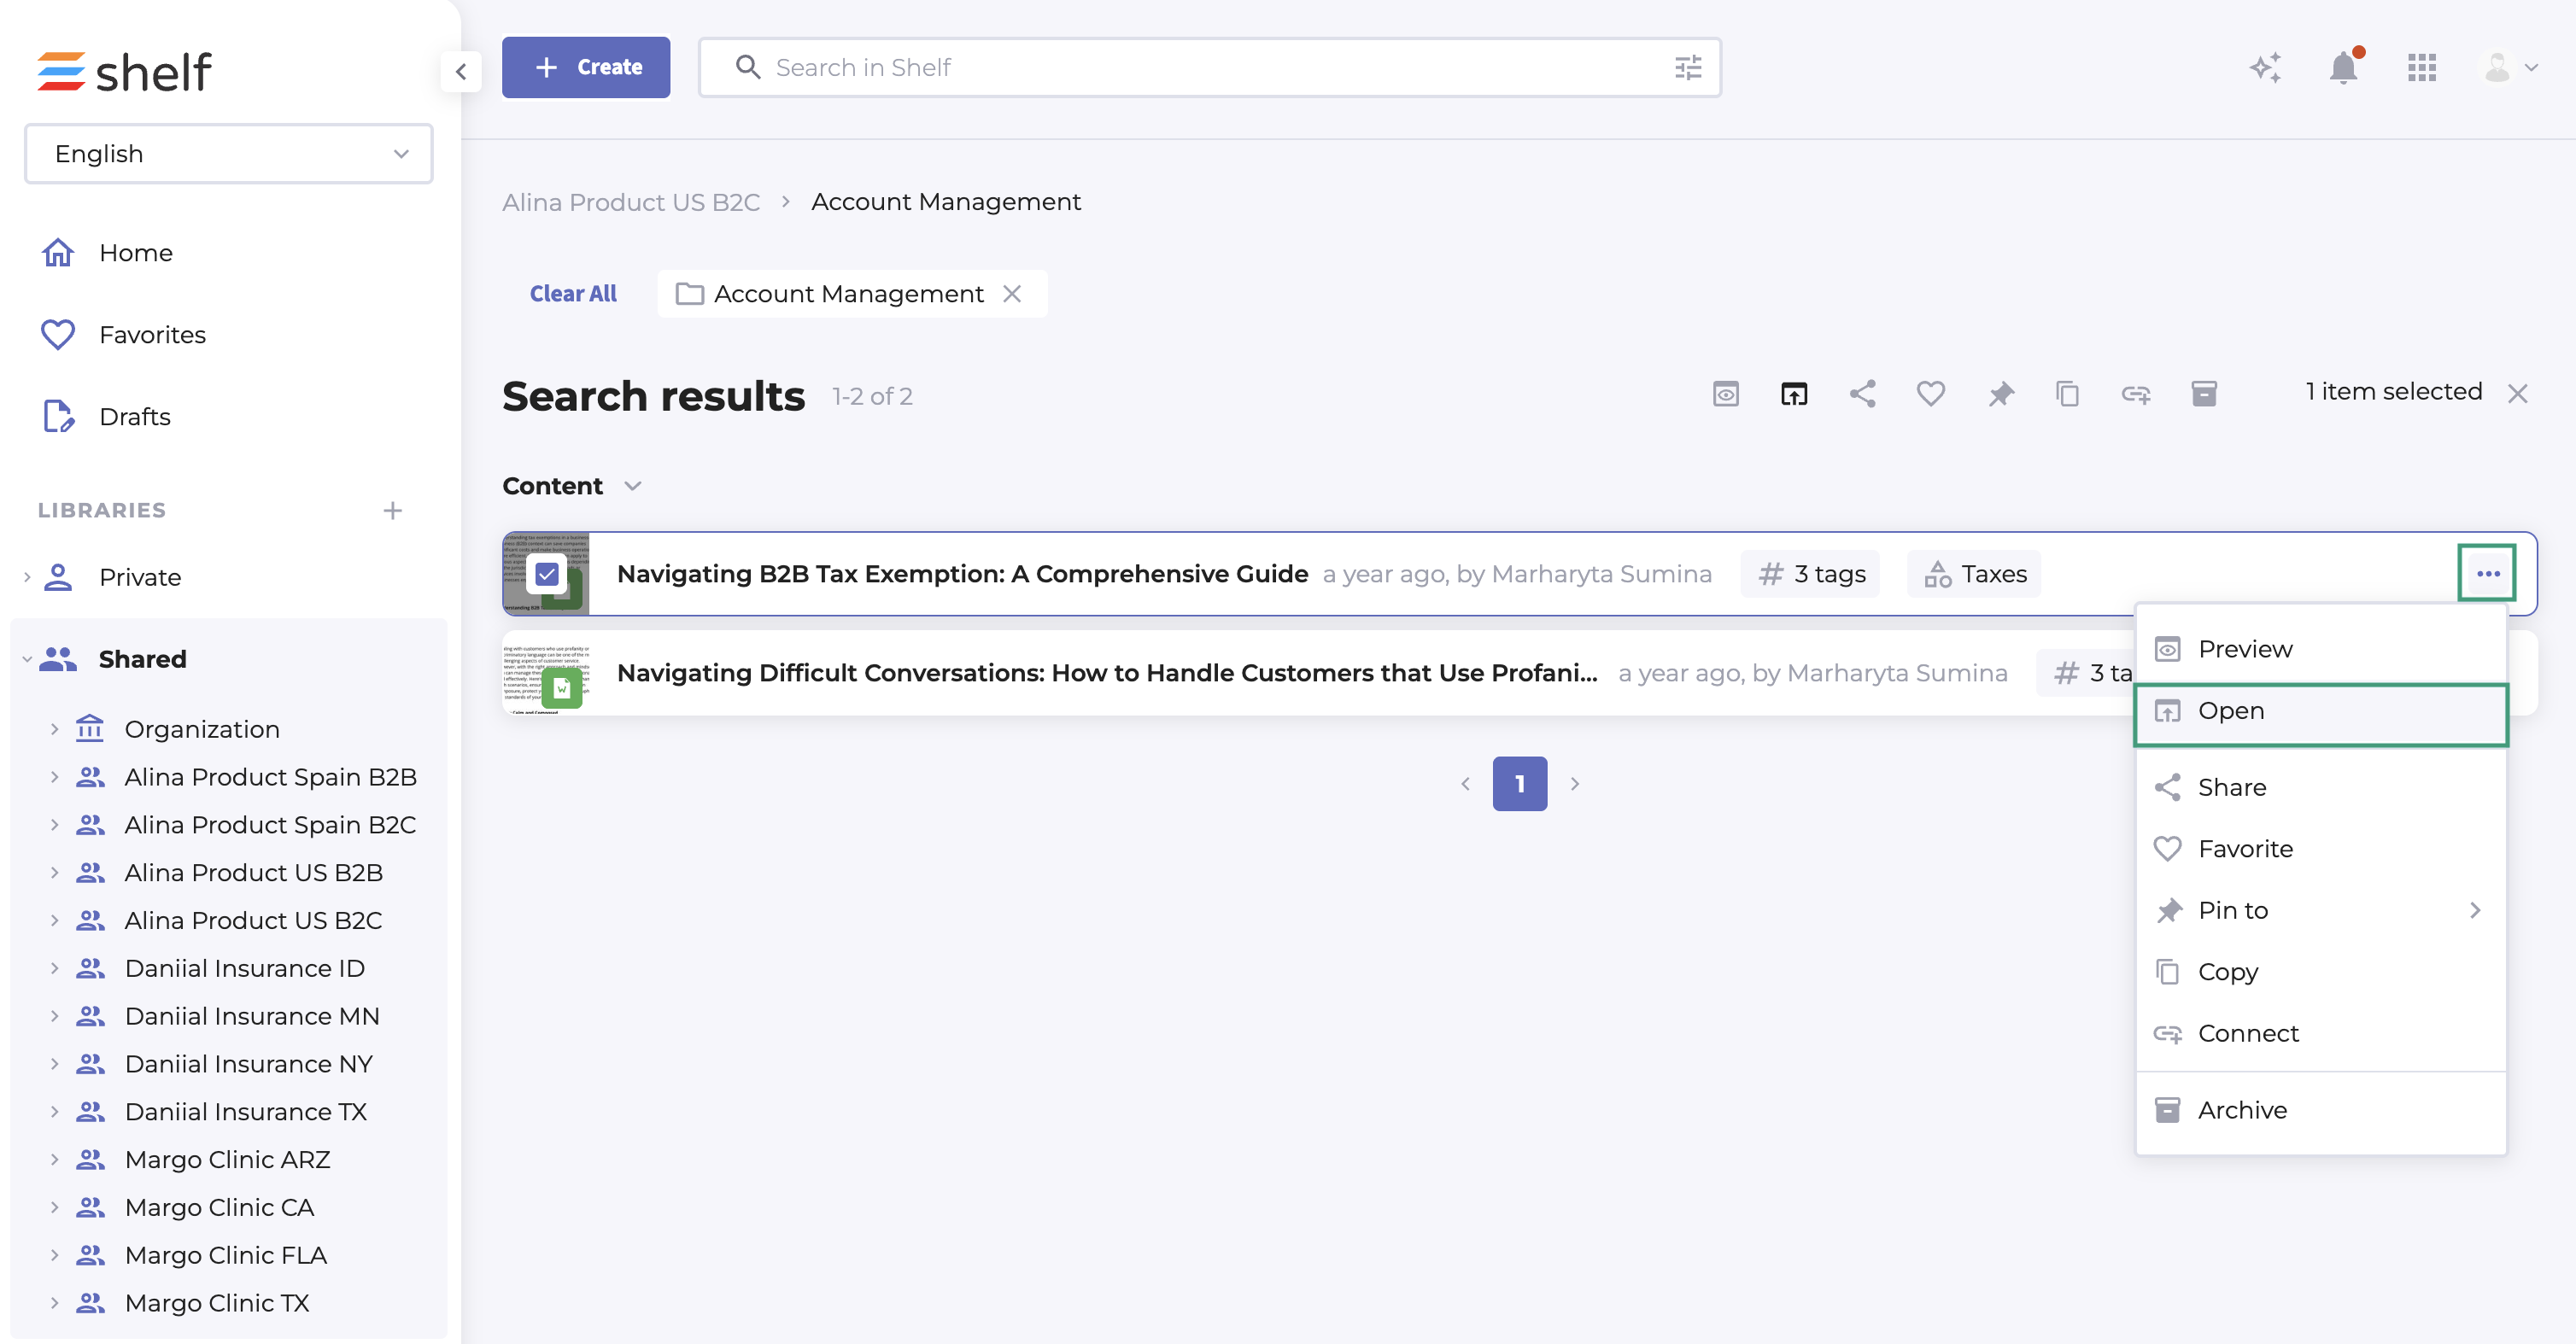Expand the Content sort dropdown
2576x1344 pixels.
click(632, 486)
